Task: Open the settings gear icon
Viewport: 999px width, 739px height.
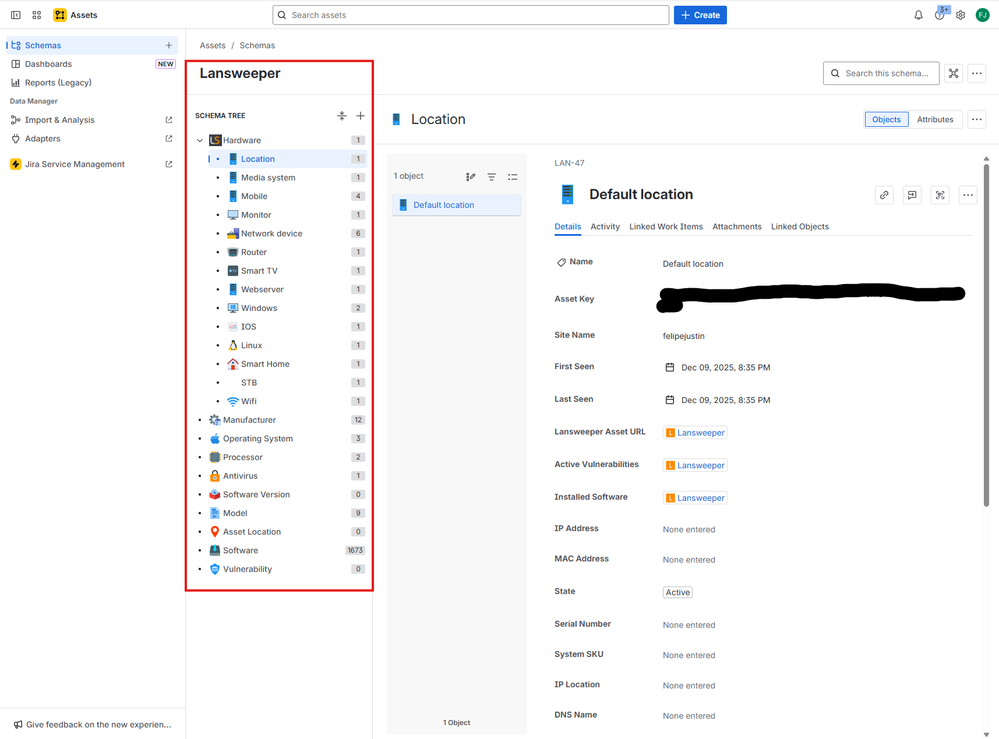Action: [961, 15]
